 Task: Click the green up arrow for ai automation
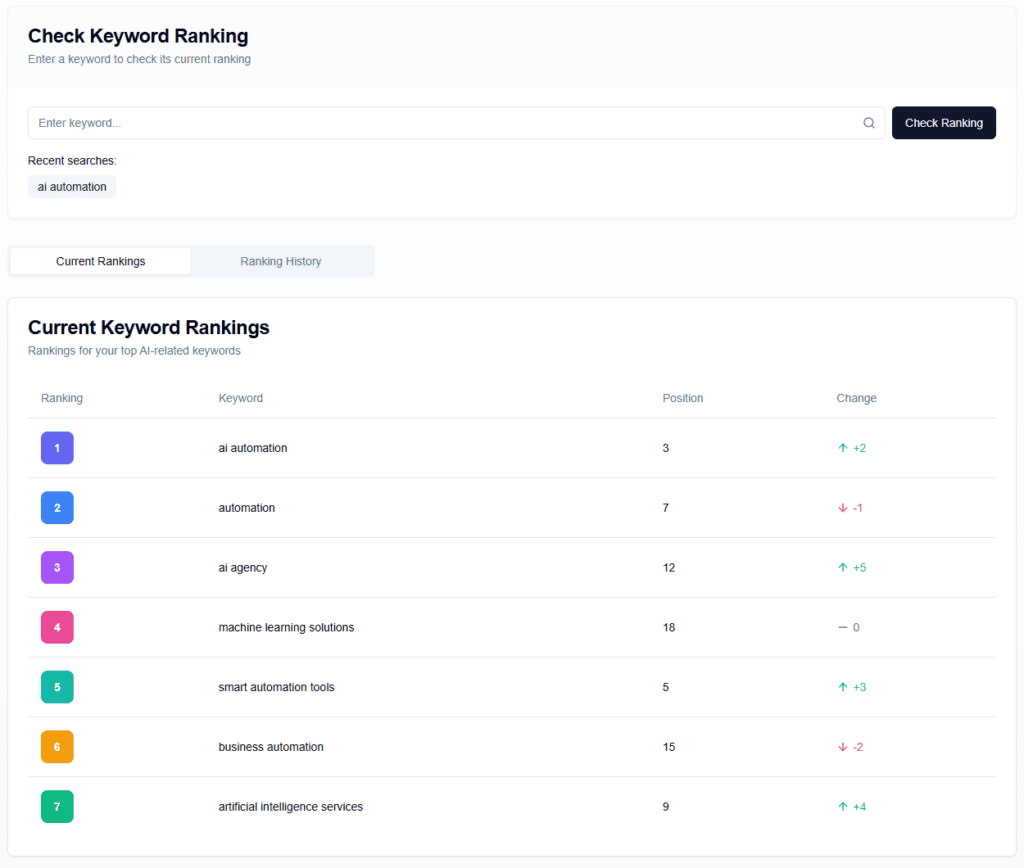842,448
